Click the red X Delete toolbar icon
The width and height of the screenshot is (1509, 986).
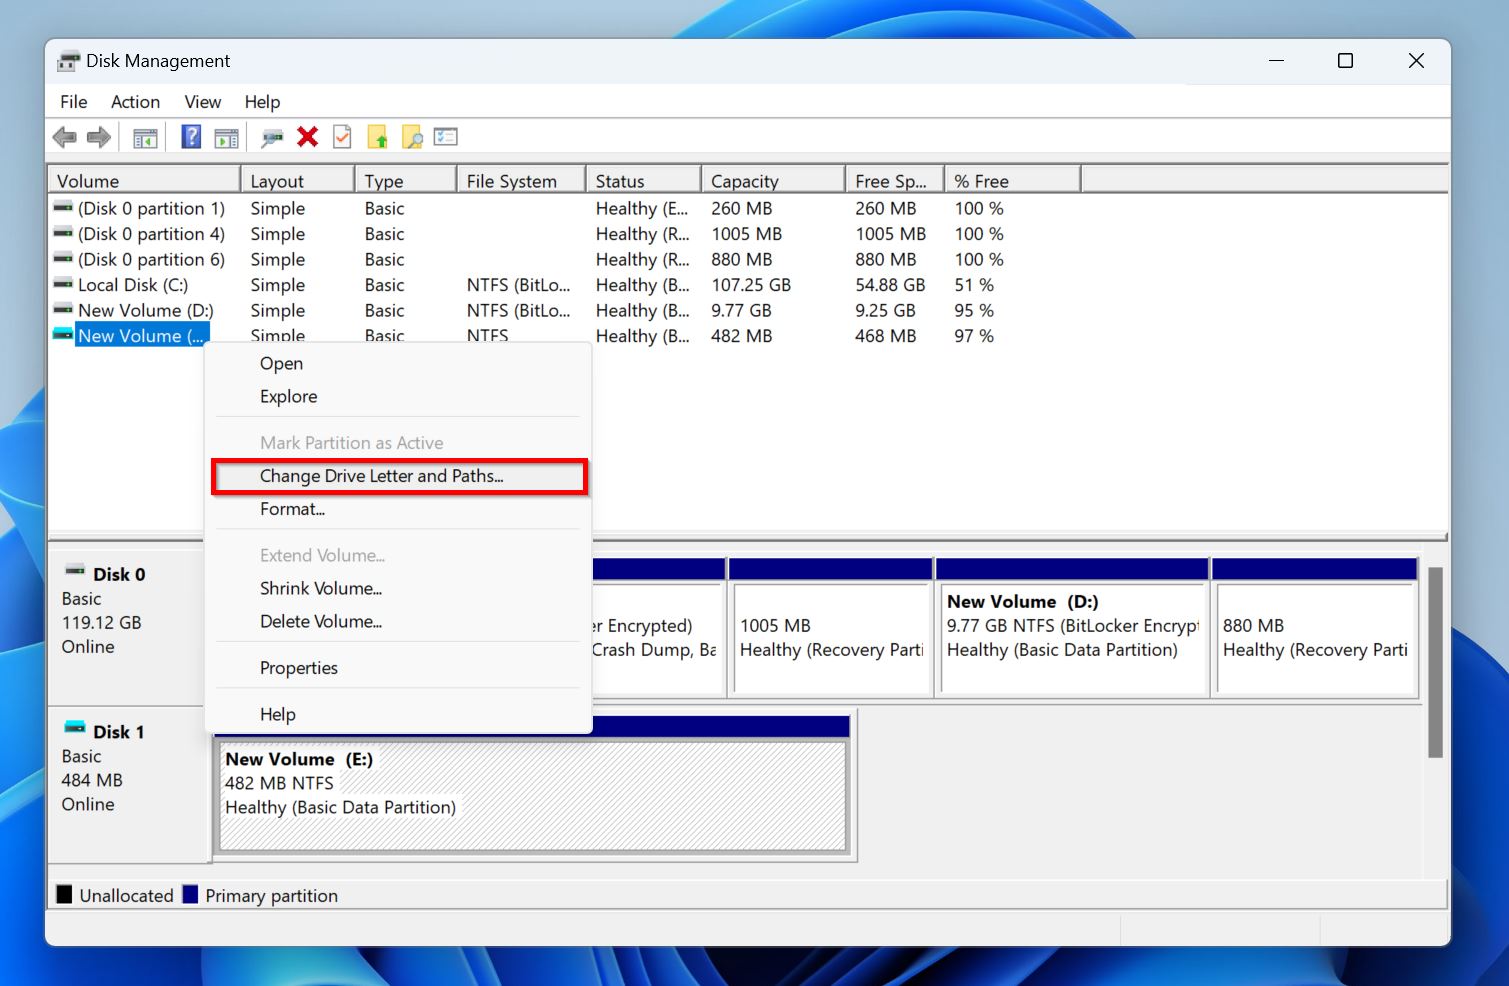(x=307, y=137)
